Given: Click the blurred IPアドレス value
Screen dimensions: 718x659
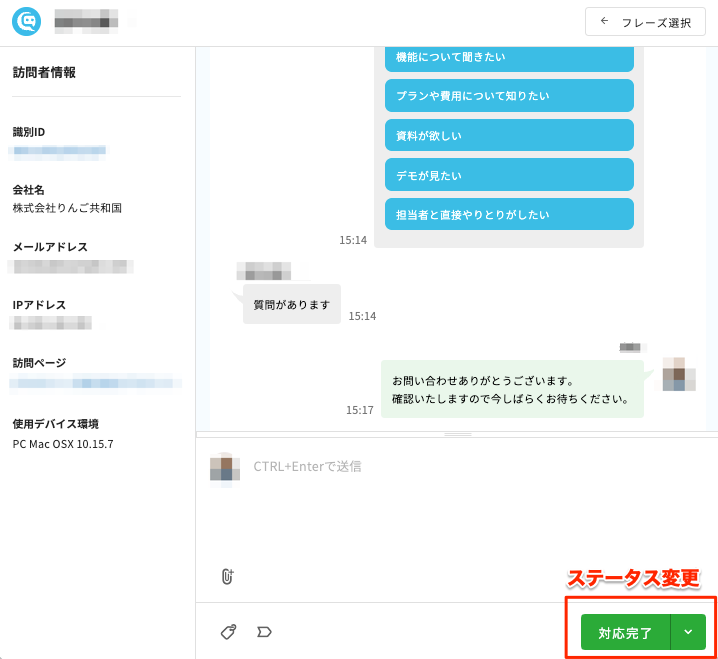Looking at the screenshot, I should pyautogui.click(x=50, y=323).
